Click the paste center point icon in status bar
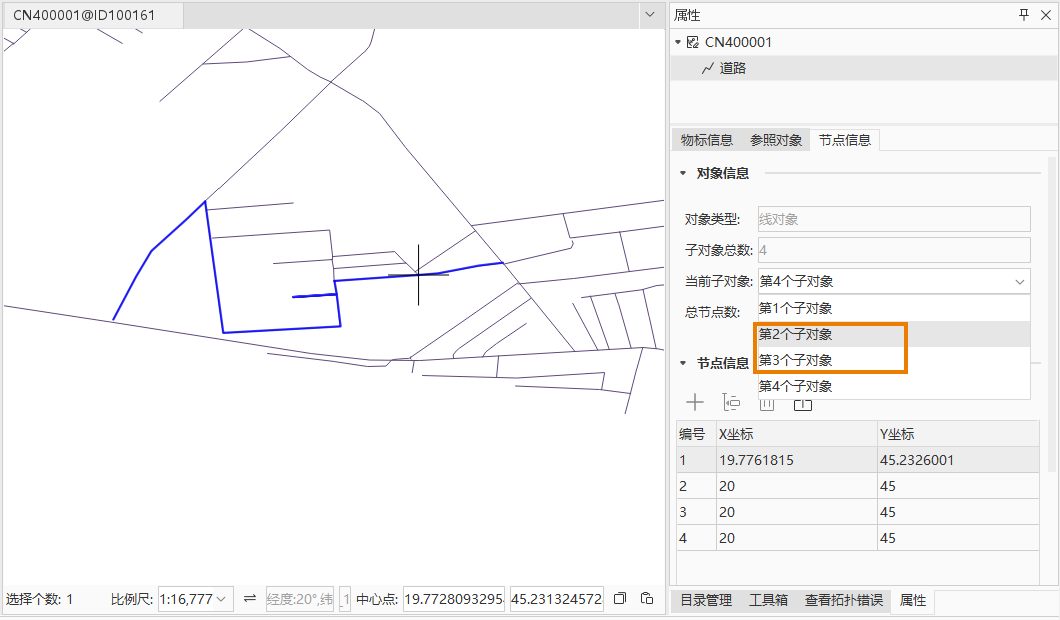The image size is (1060, 620). pos(646,599)
